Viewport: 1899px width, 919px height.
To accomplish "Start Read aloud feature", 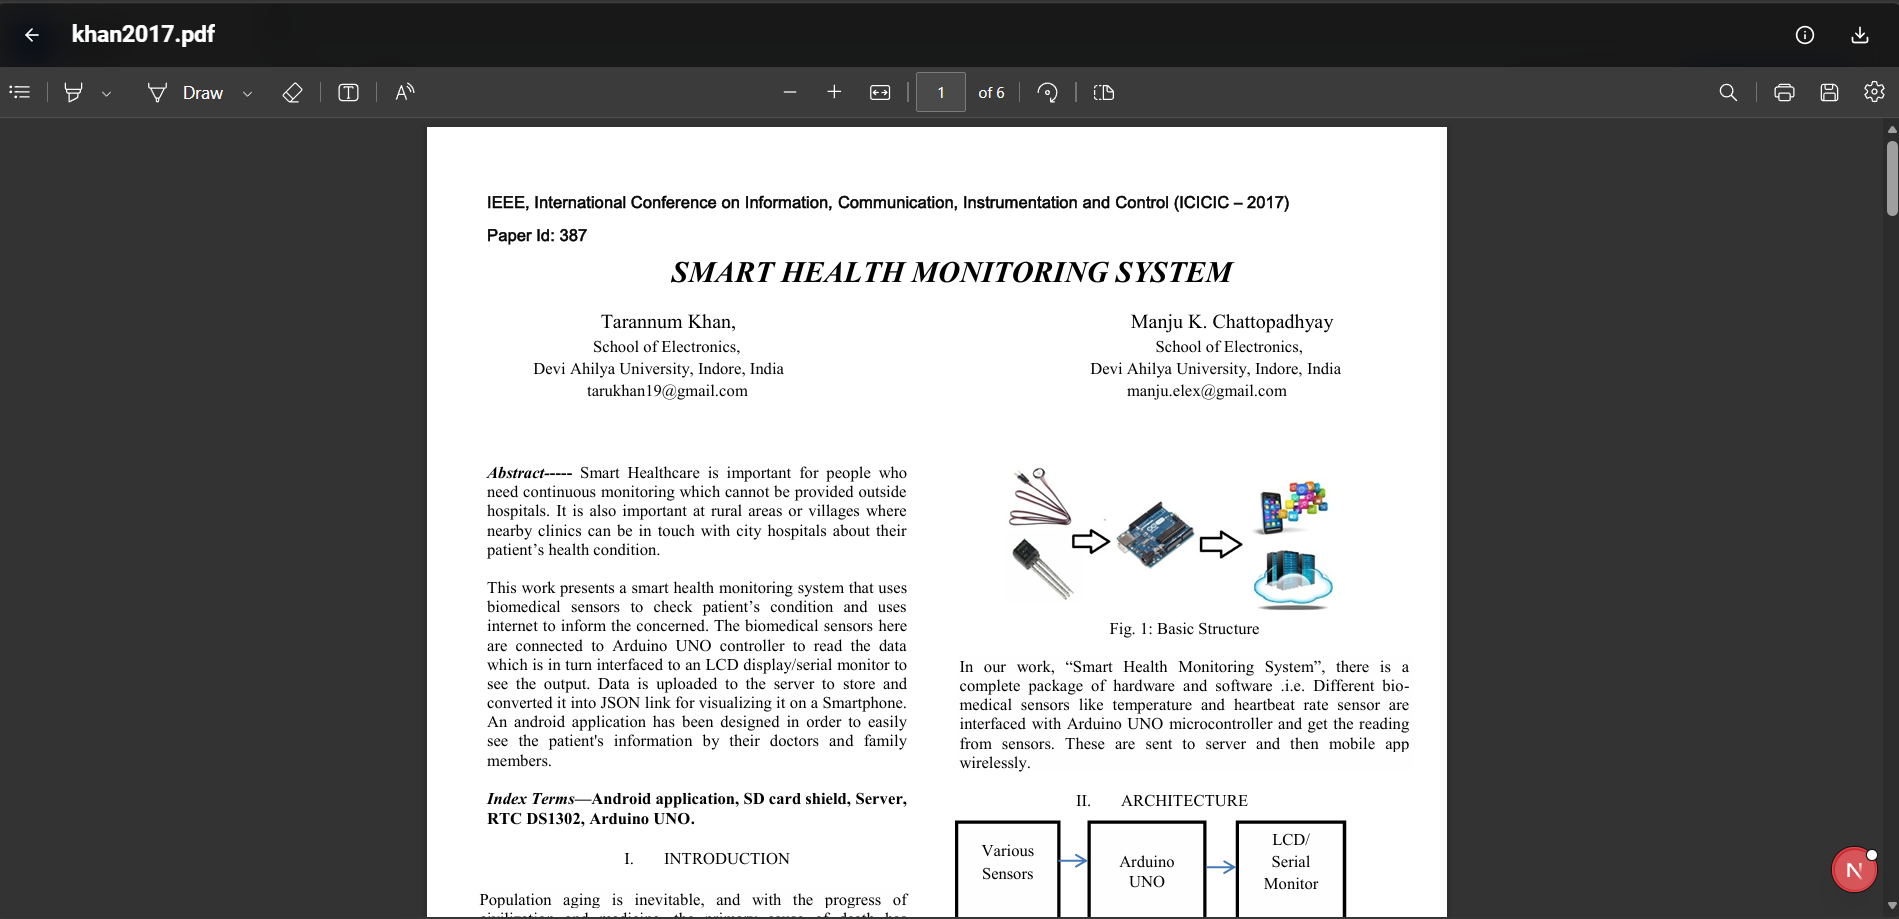I will (x=404, y=92).
